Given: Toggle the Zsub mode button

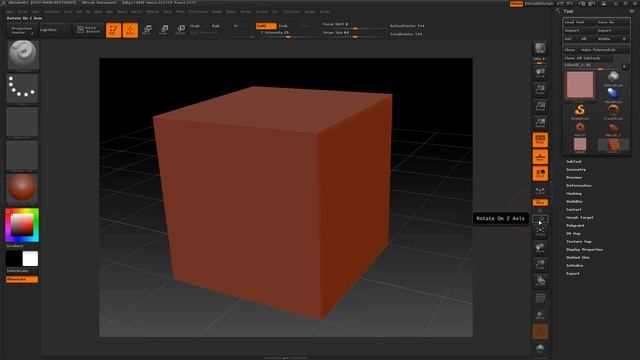Looking at the screenshot, I should coord(283,26).
